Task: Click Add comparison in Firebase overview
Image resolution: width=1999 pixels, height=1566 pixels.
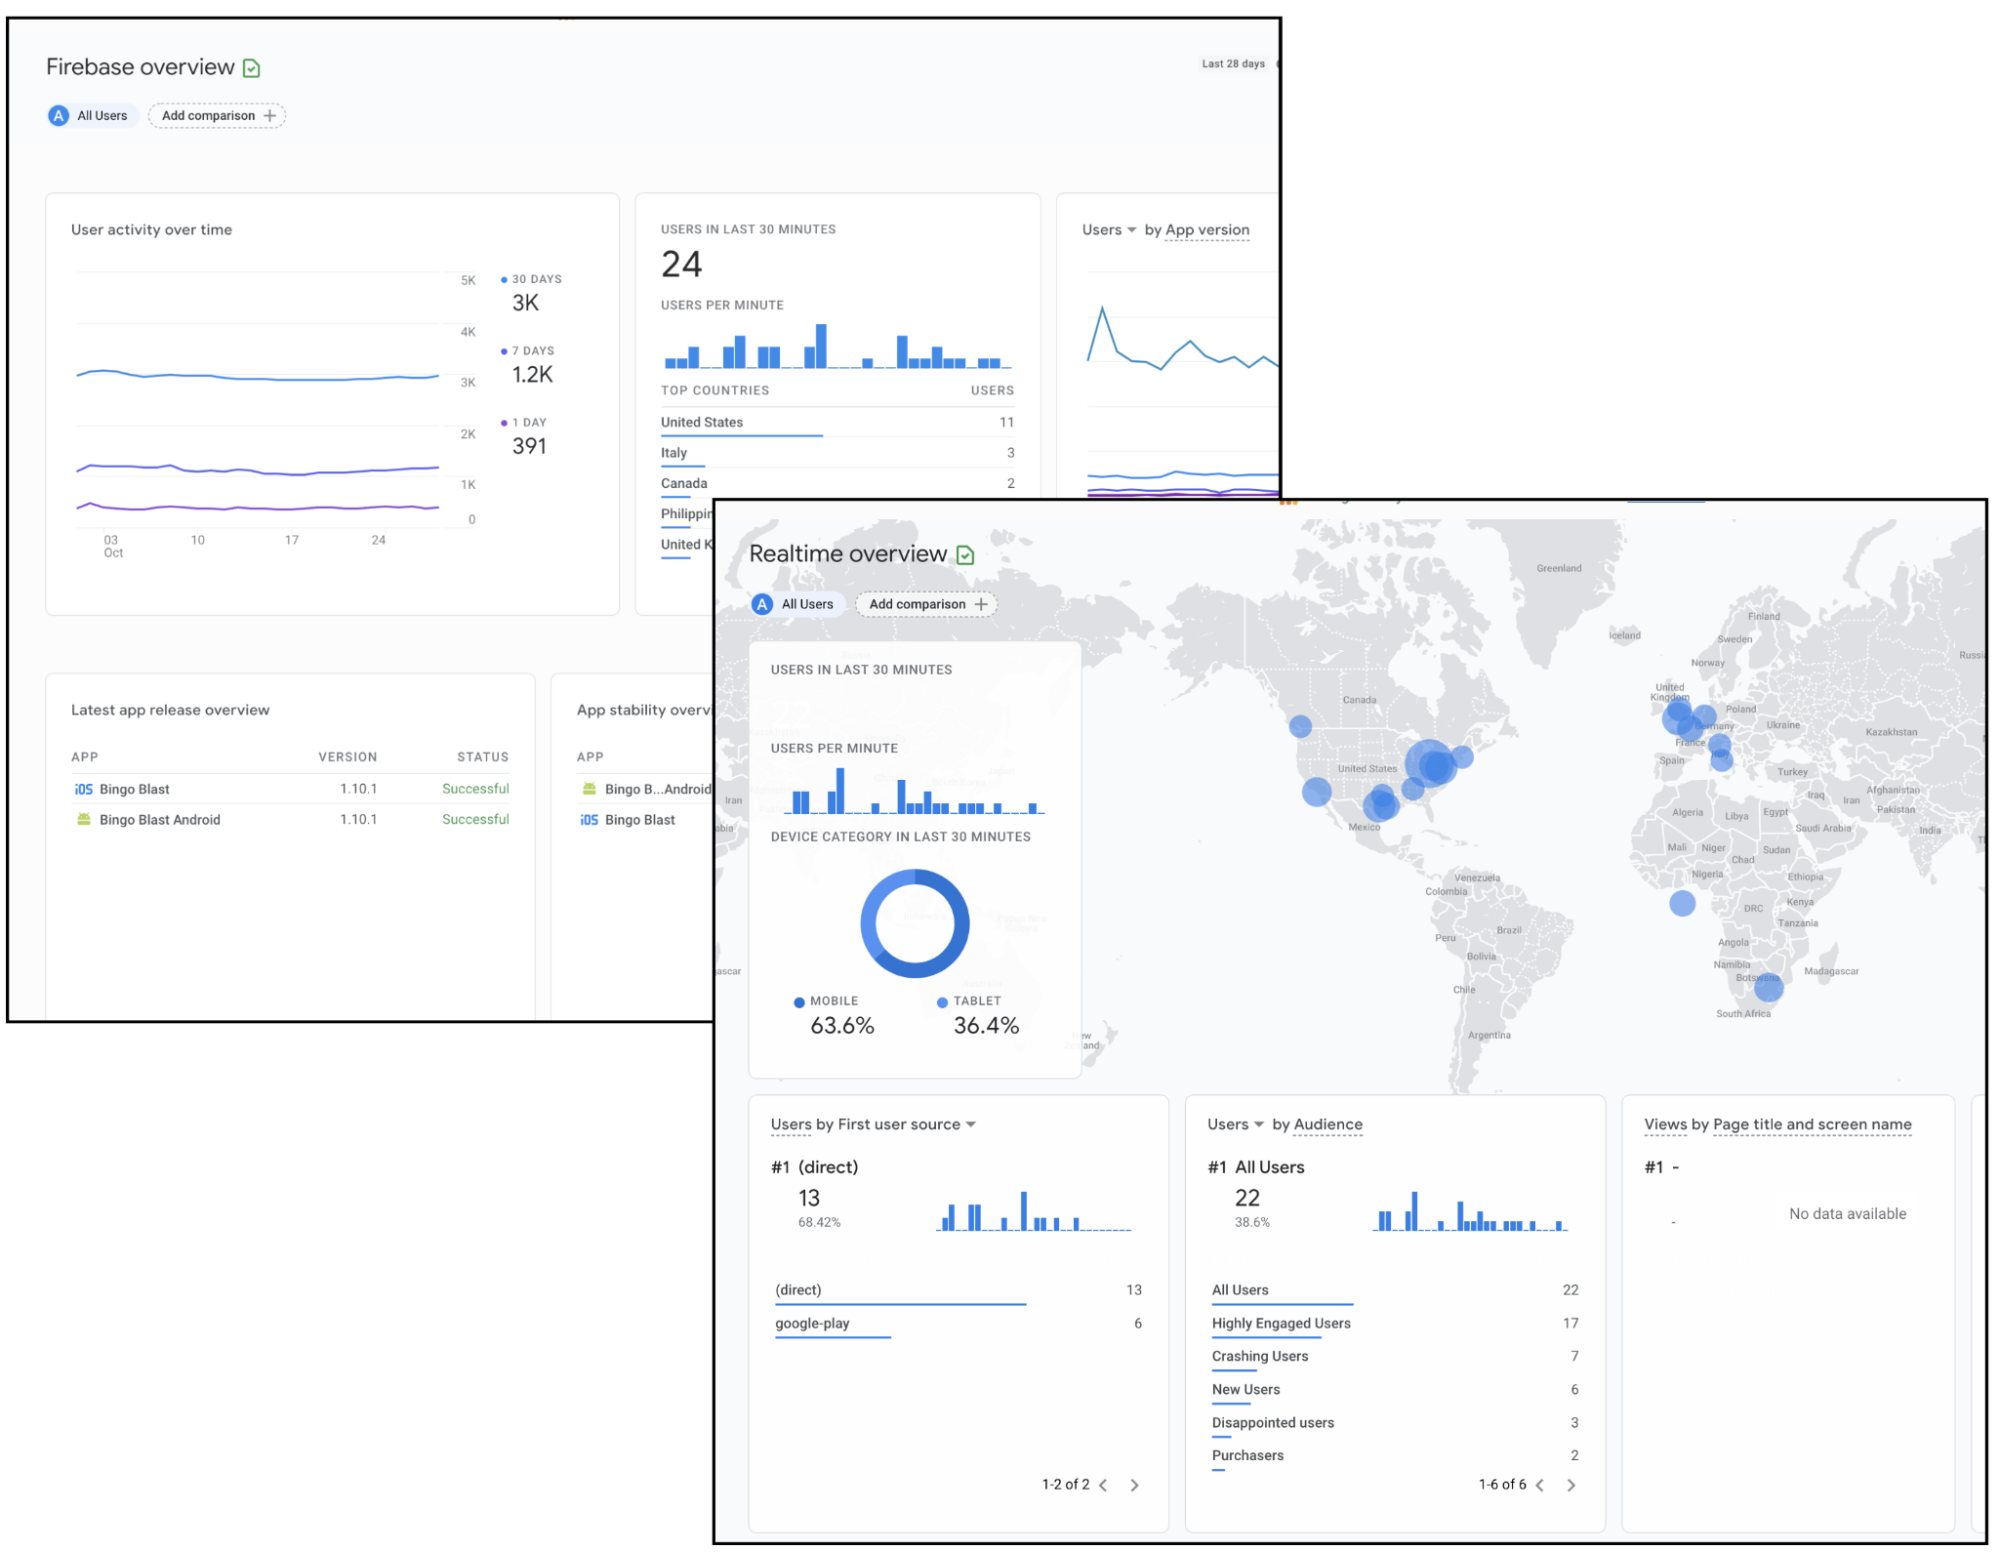Action: pyautogui.click(x=217, y=116)
